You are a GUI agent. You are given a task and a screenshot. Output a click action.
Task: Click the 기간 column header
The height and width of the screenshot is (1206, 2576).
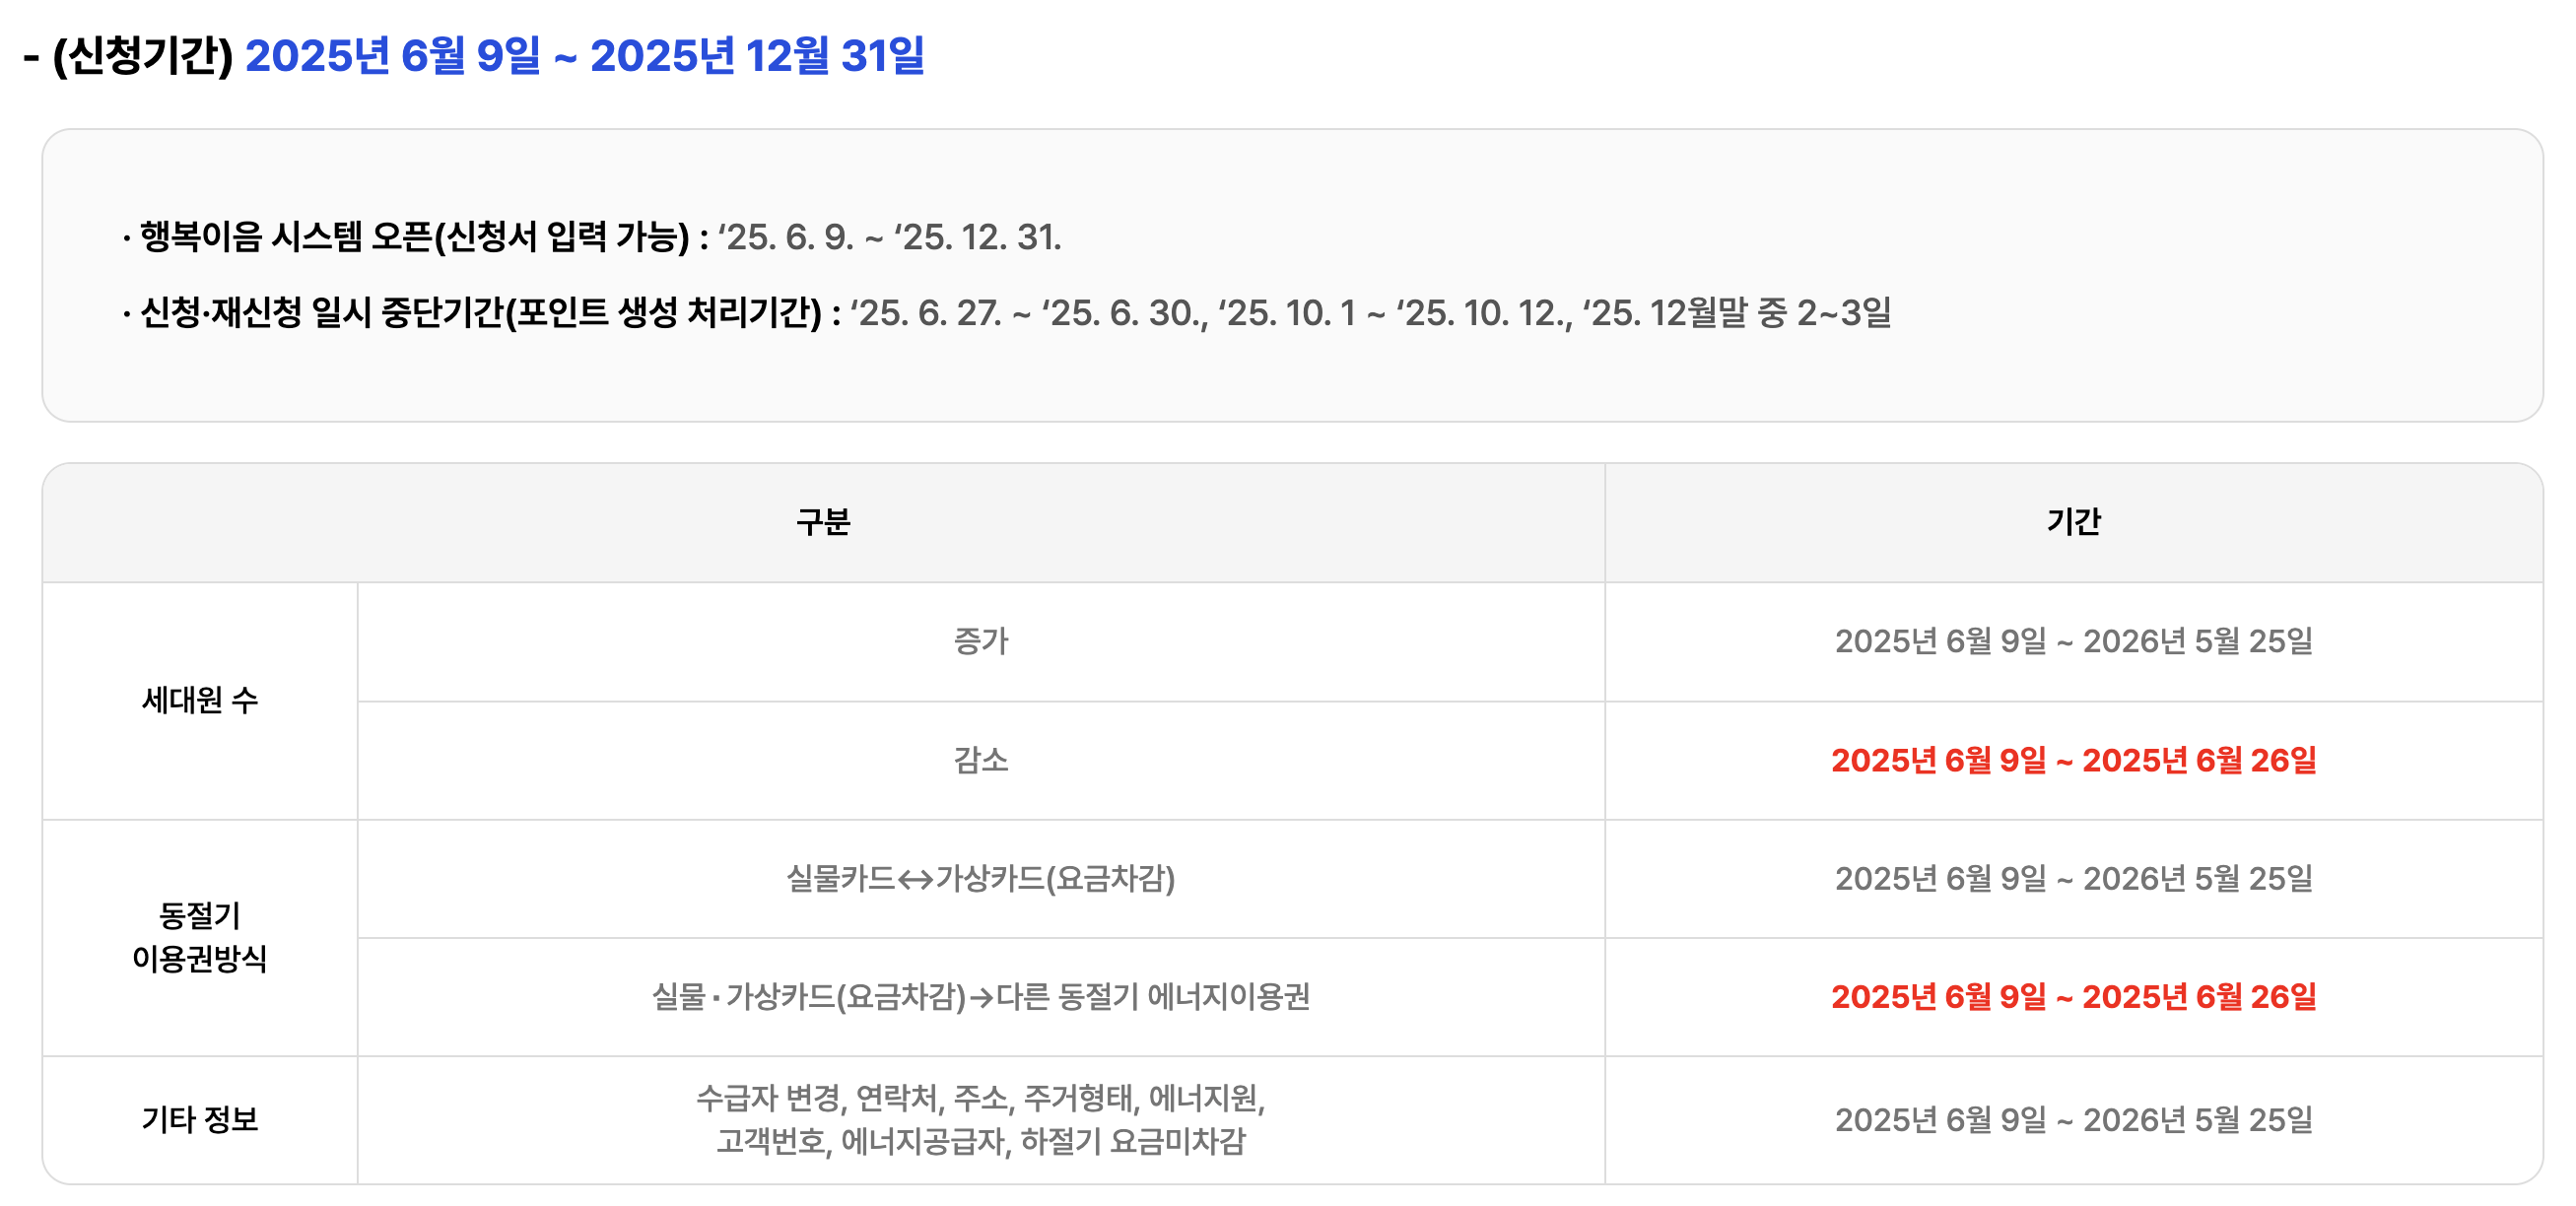[2073, 522]
